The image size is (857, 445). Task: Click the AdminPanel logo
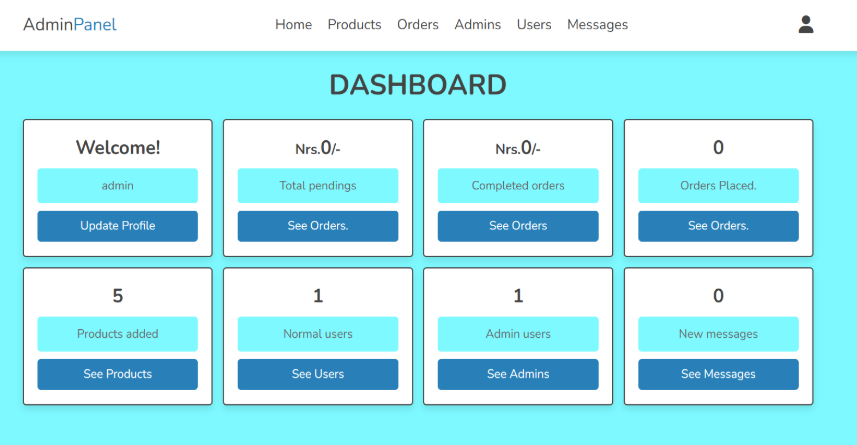(x=70, y=25)
